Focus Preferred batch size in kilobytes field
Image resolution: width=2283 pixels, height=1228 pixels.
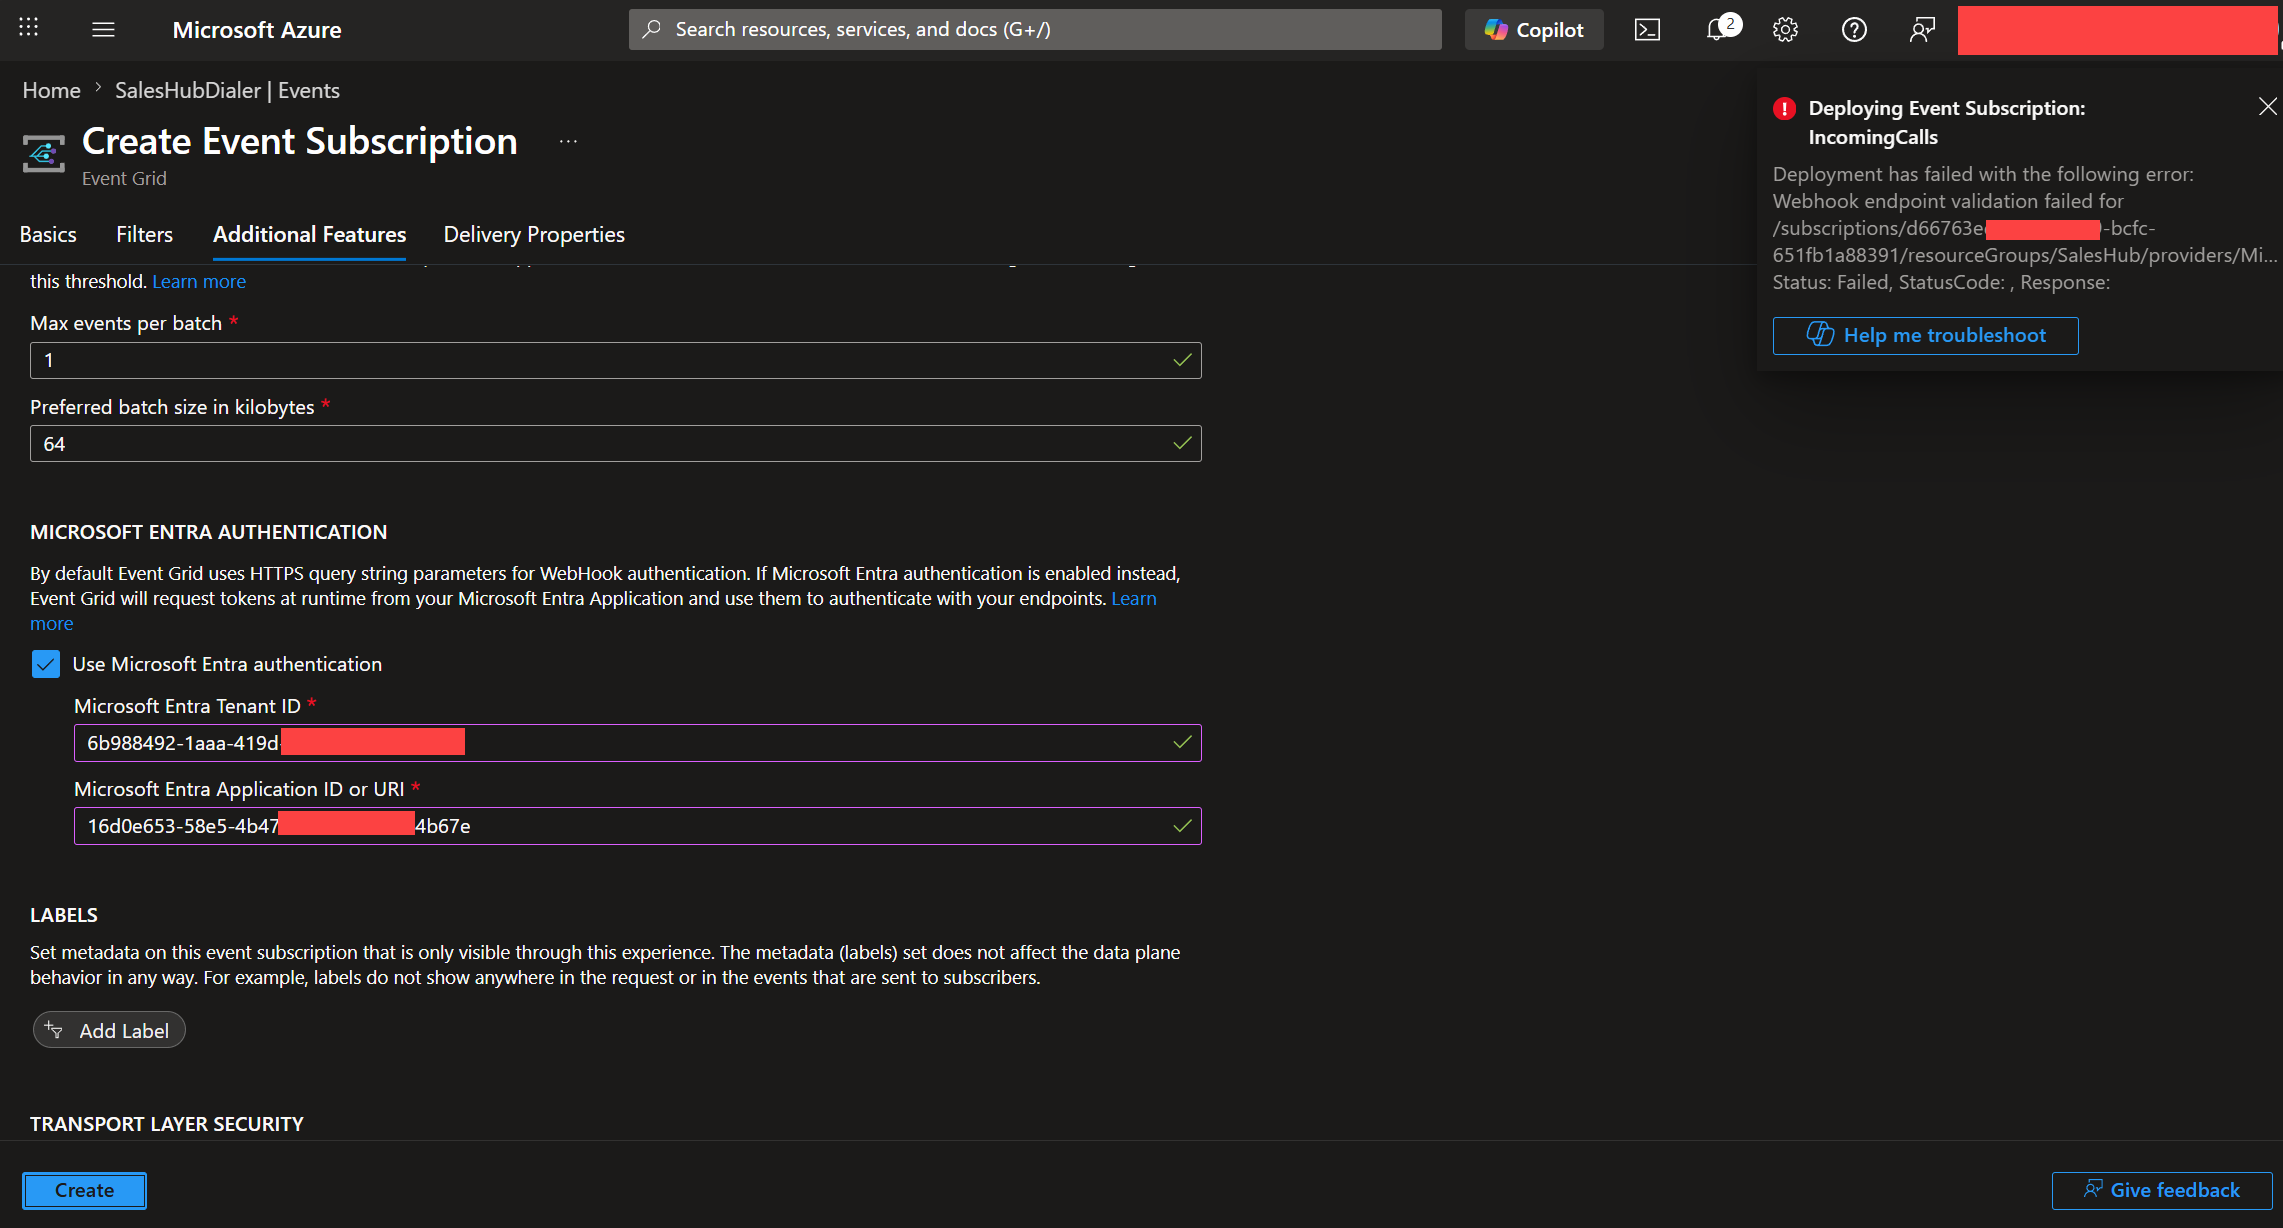pos(615,443)
